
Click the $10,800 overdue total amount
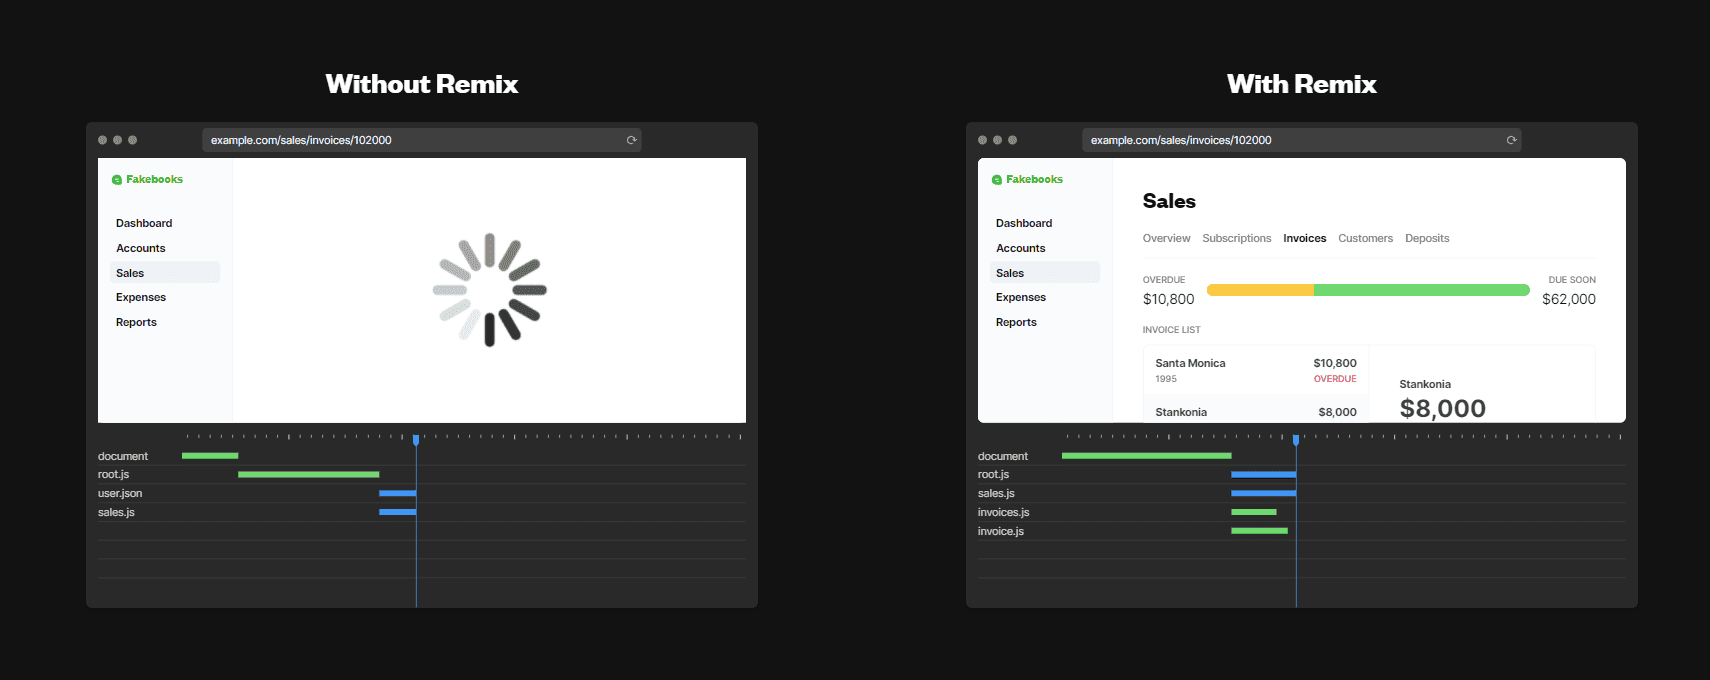click(x=1168, y=299)
